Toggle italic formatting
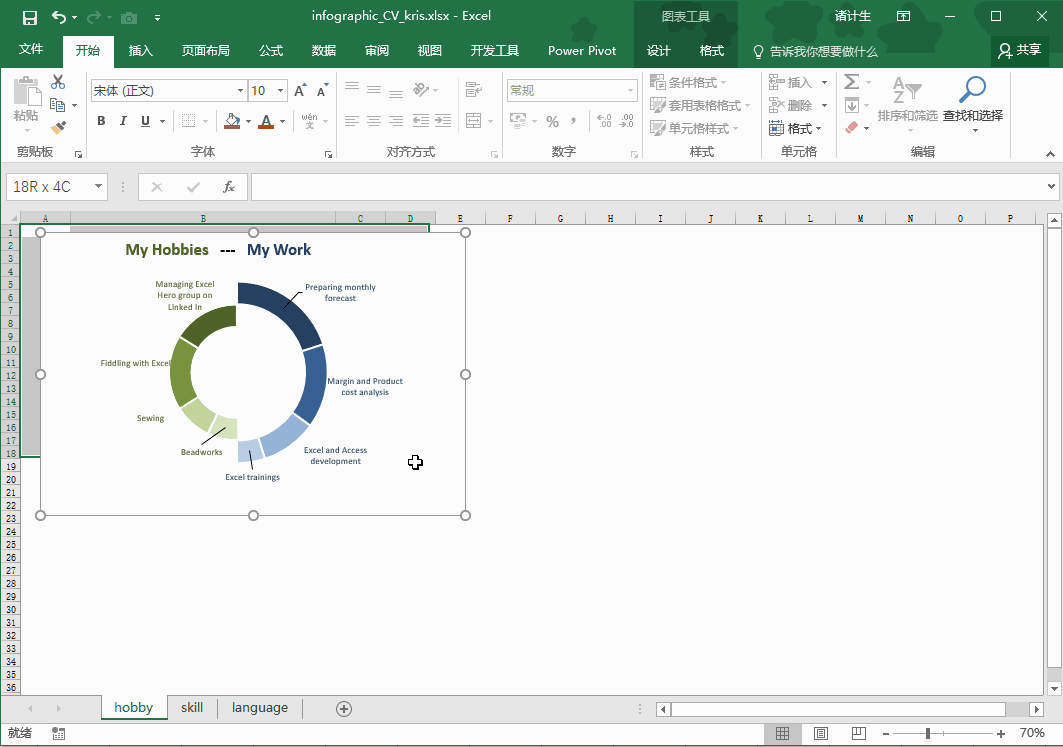The width and height of the screenshot is (1063, 747). coord(123,121)
